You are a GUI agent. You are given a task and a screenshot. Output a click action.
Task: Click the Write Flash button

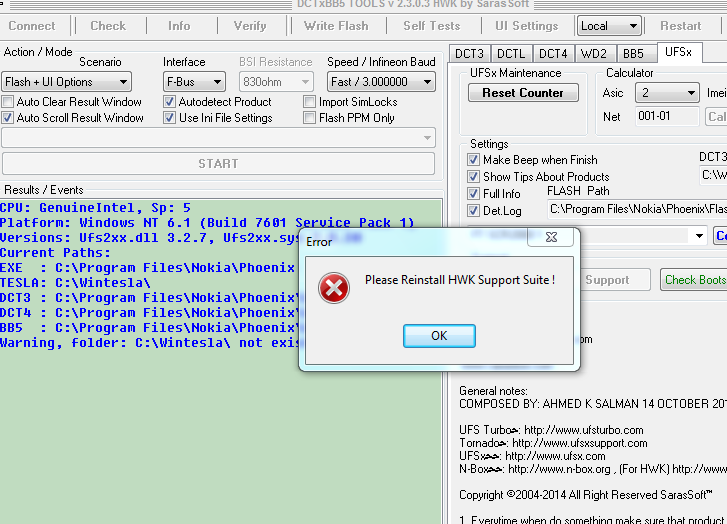(x=336, y=26)
